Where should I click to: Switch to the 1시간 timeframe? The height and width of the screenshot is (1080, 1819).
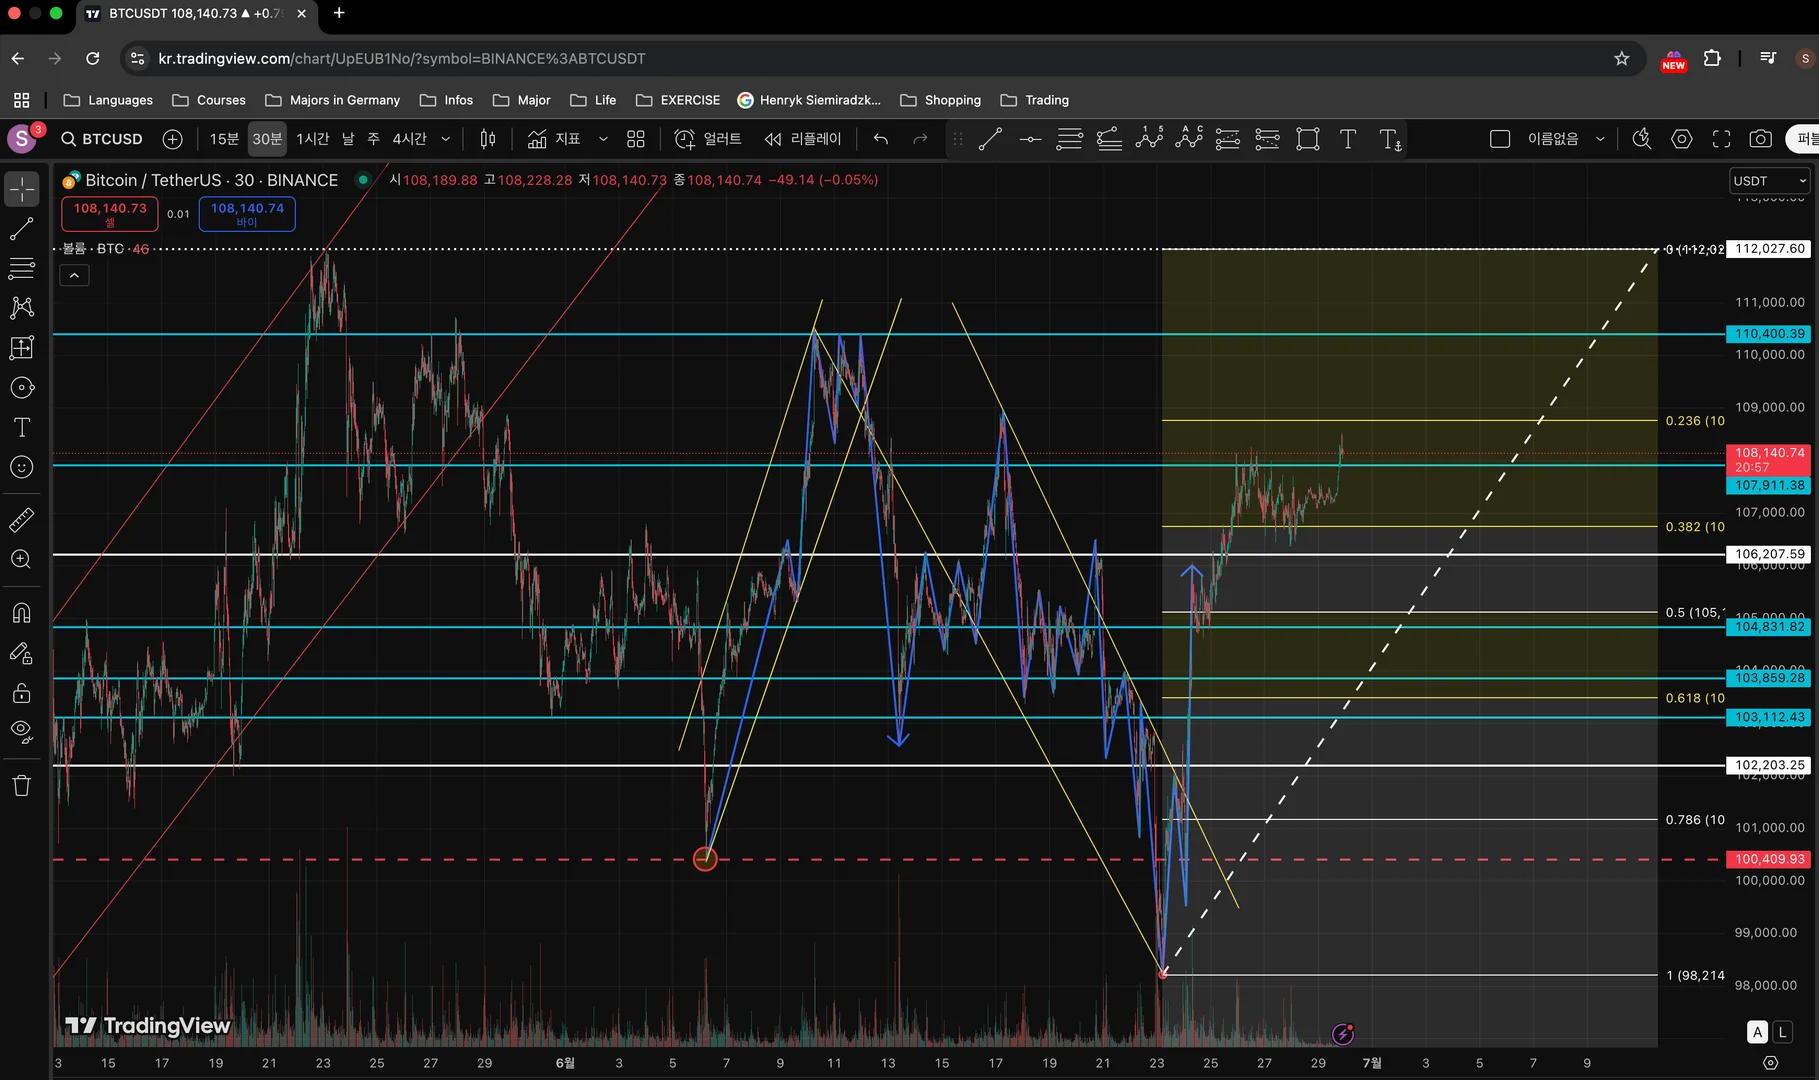coord(312,139)
